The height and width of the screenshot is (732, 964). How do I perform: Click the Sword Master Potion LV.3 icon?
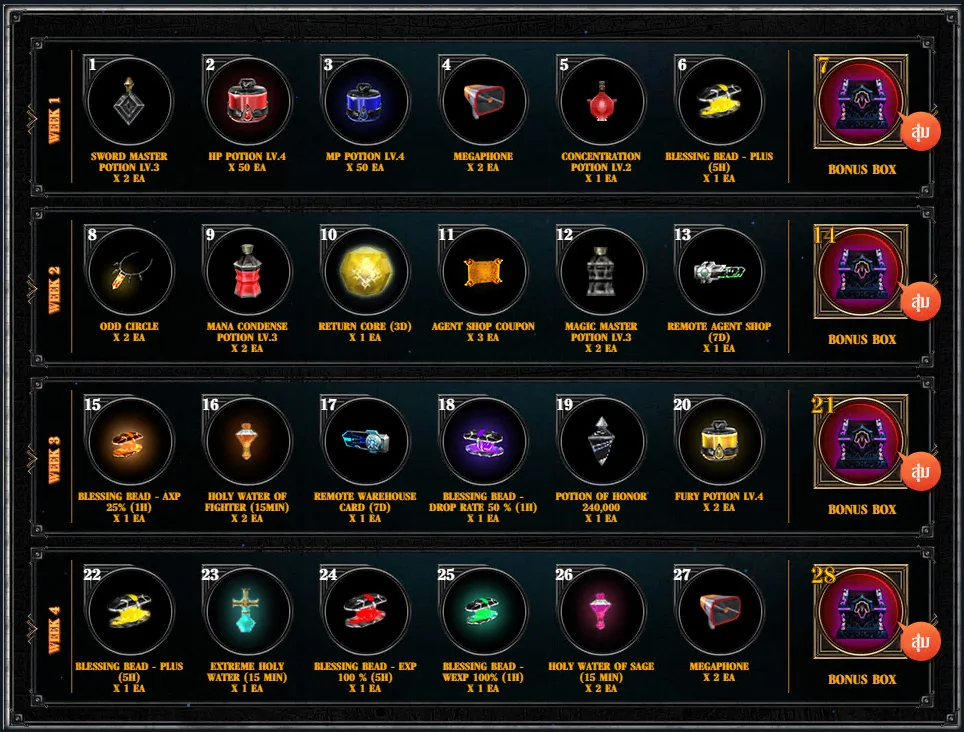(129, 102)
